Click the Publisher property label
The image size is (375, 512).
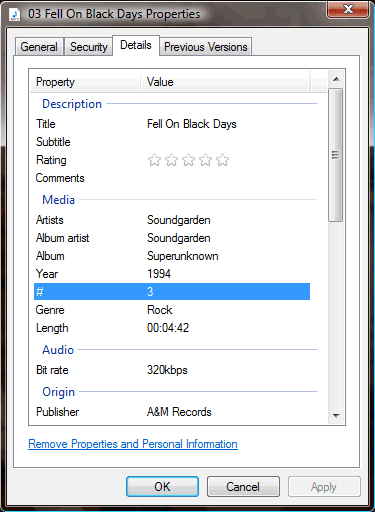tap(58, 412)
